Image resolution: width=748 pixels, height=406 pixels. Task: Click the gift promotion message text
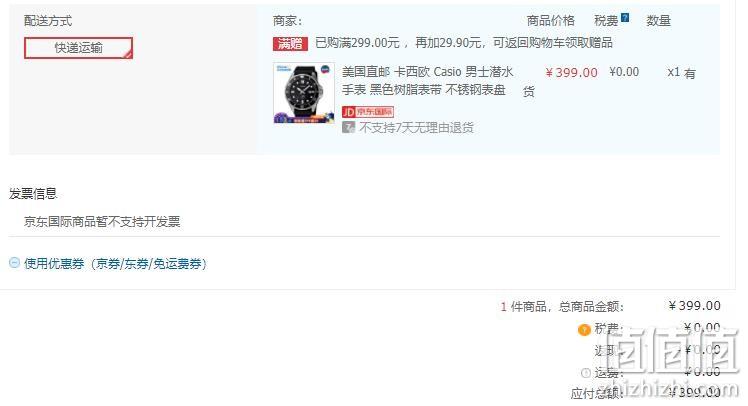[464, 43]
